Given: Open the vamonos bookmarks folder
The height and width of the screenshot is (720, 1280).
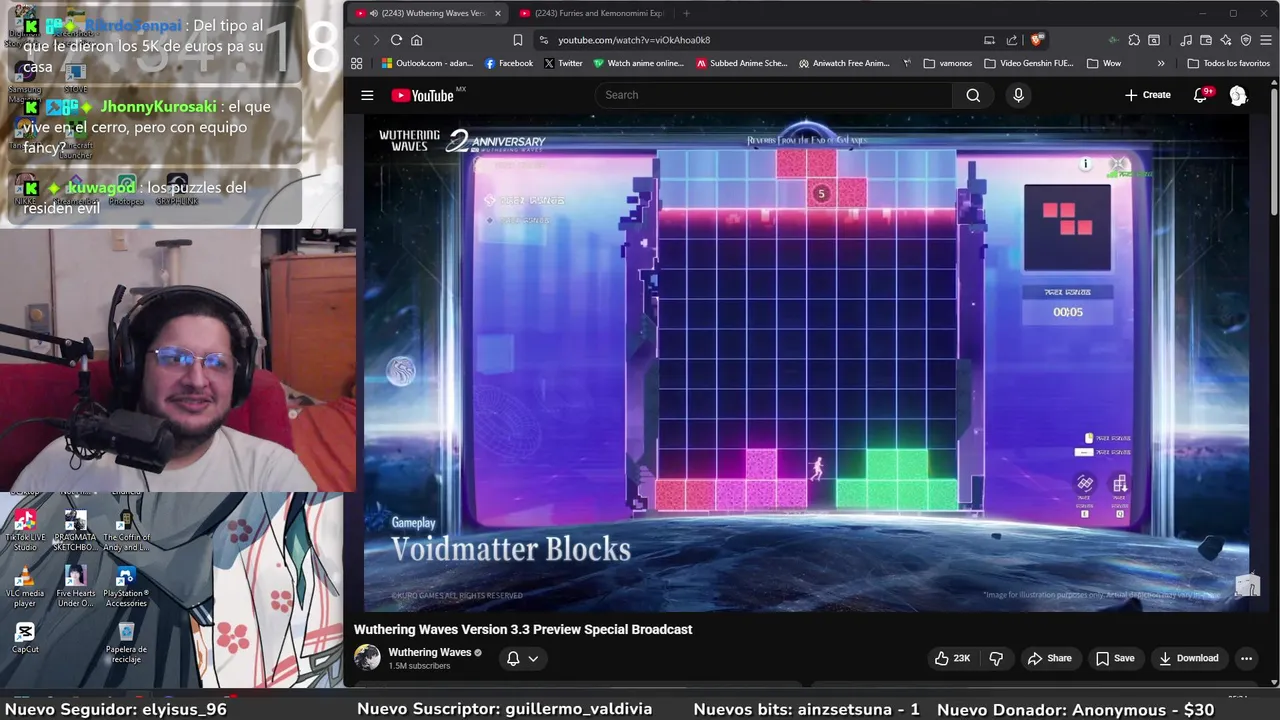Looking at the screenshot, I should coord(947,63).
